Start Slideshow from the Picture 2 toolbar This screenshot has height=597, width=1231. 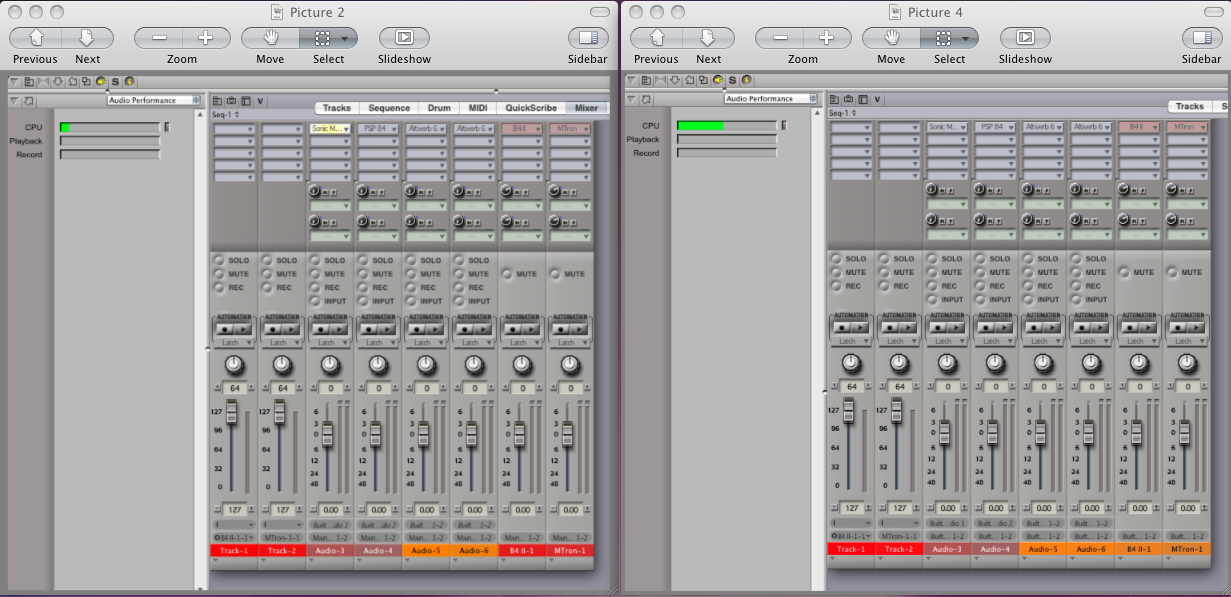(x=404, y=38)
